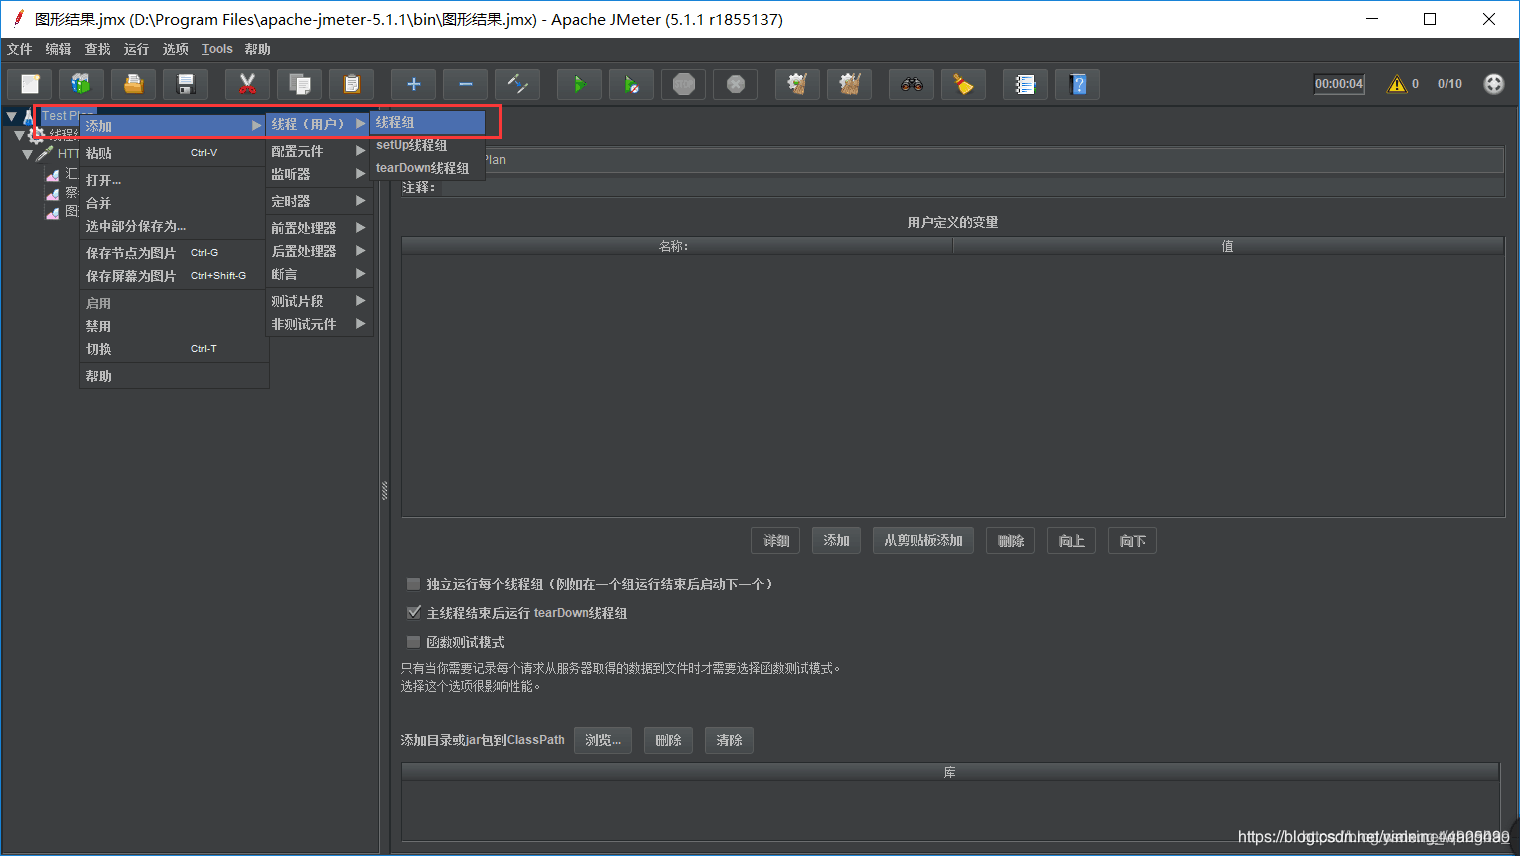Click the Stop test icon

[683, 84]
